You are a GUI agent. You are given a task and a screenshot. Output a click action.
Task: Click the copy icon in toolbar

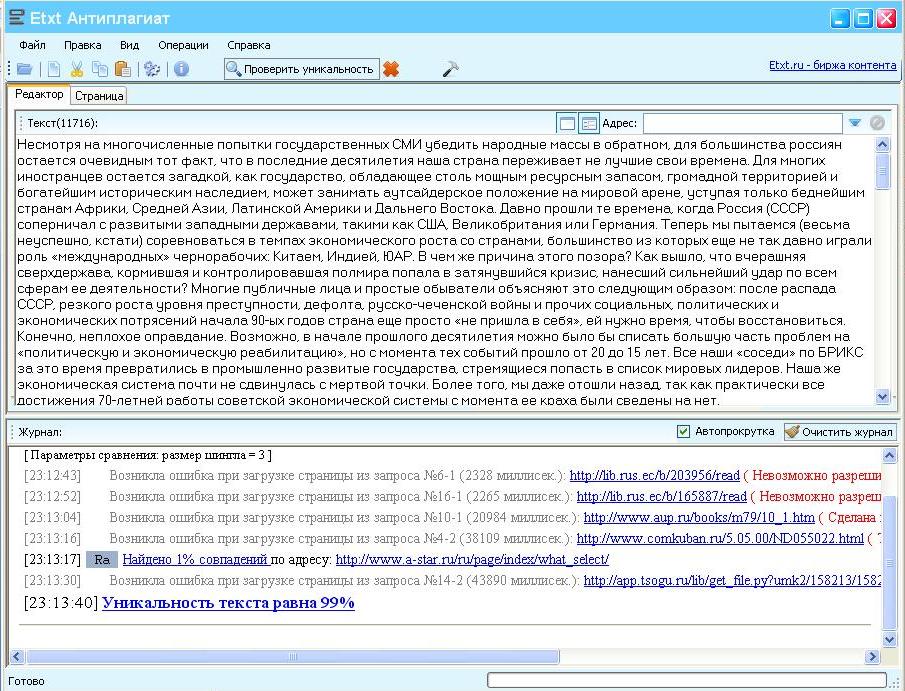pyautogui.click(x=99, y=69)
